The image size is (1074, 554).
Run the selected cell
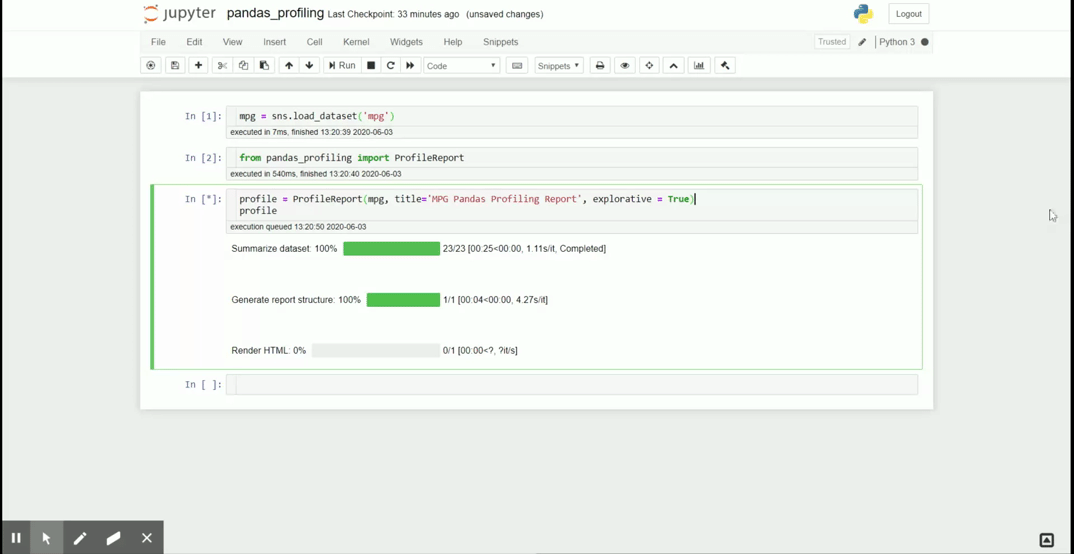[342, 66]
